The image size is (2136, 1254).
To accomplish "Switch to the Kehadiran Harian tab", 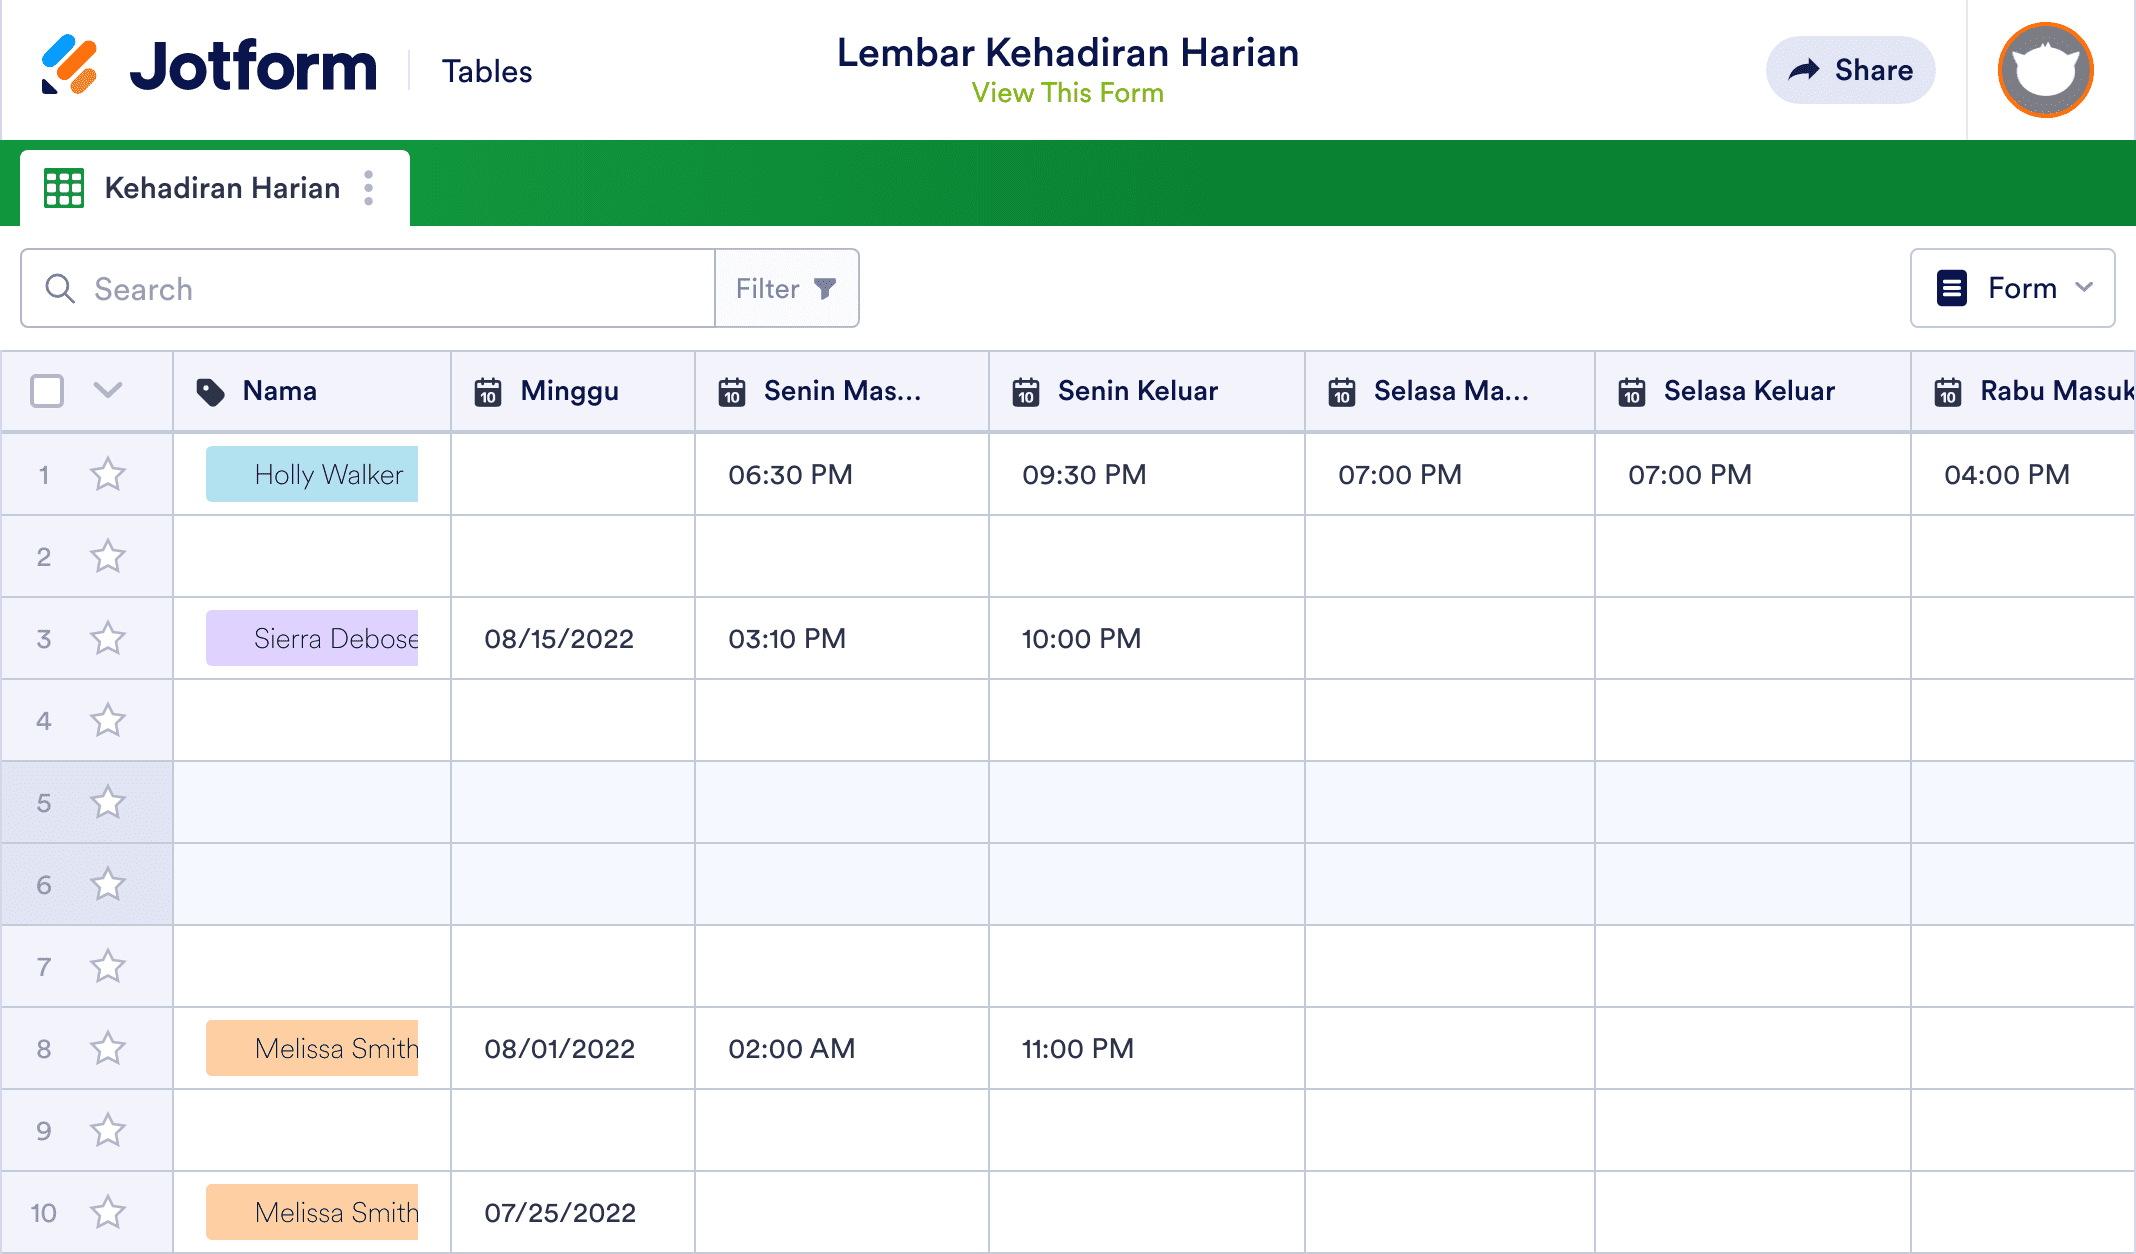I will 221,187.
